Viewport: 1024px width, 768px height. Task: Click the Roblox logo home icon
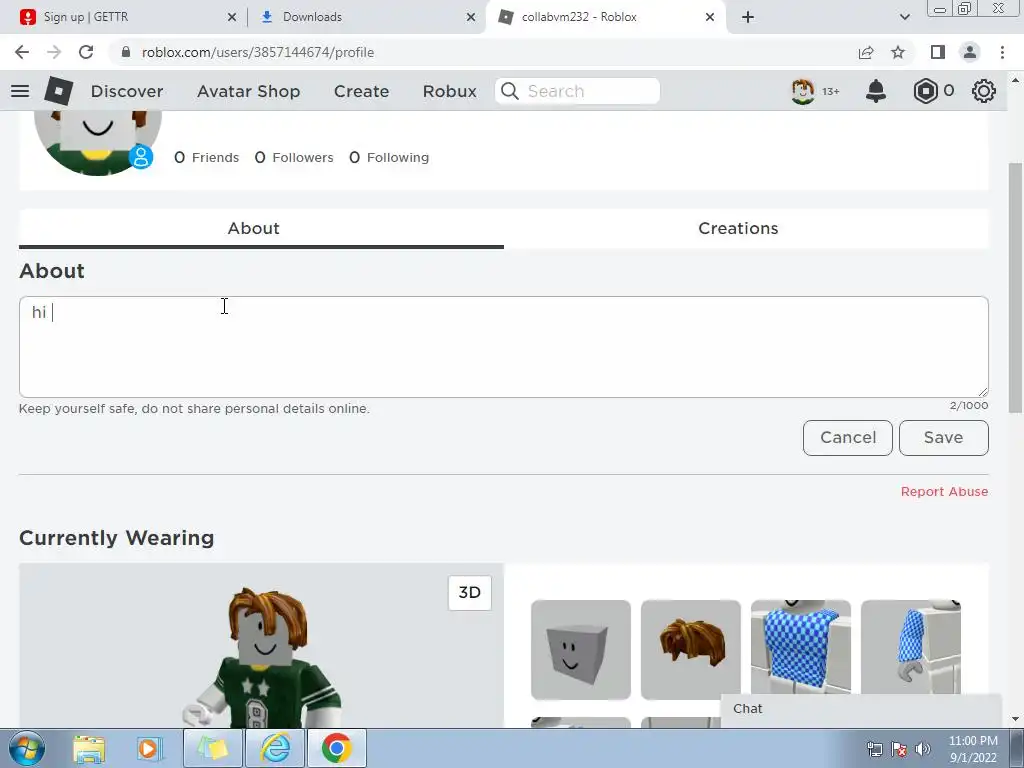[x=58, y=91]
